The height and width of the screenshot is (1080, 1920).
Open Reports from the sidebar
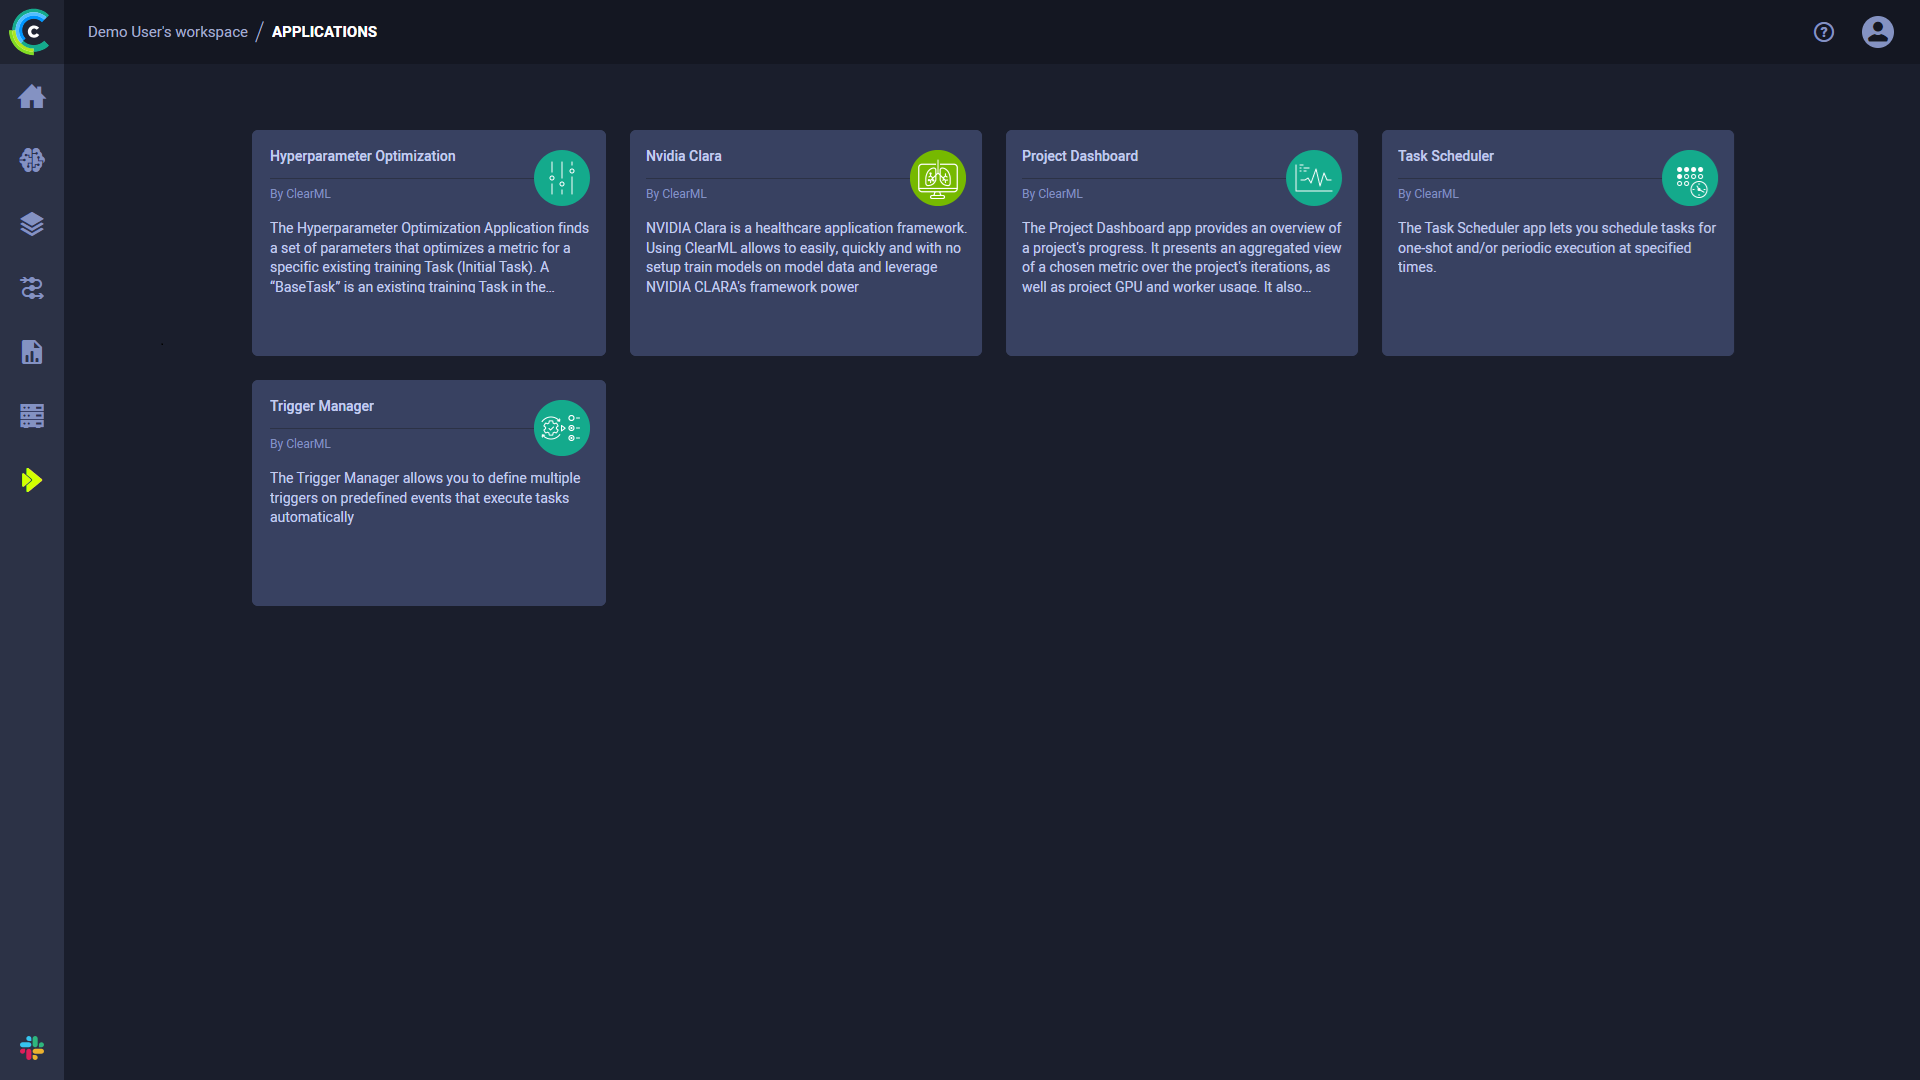tap(32, 352)
